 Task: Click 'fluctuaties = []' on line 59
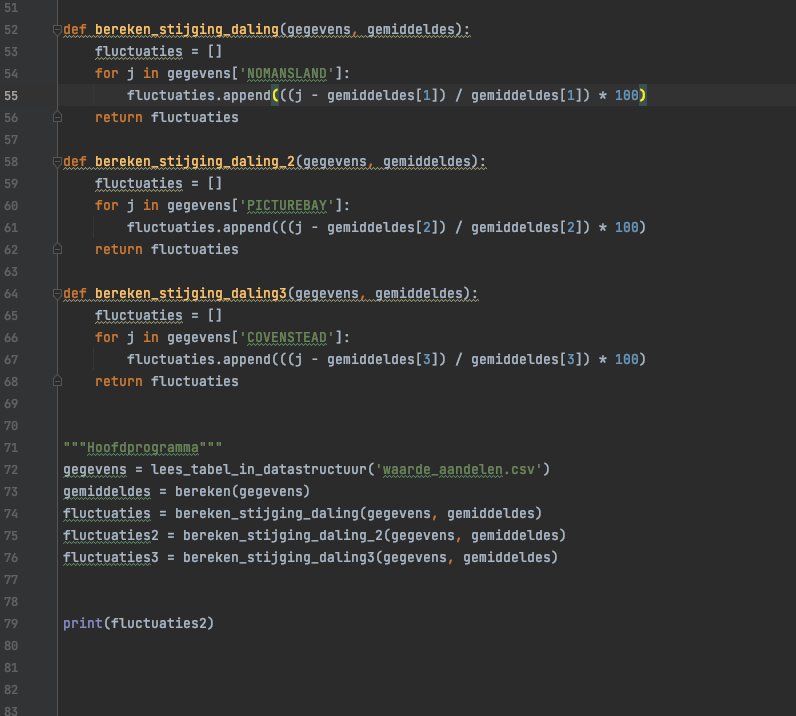(x=158, y=184)
